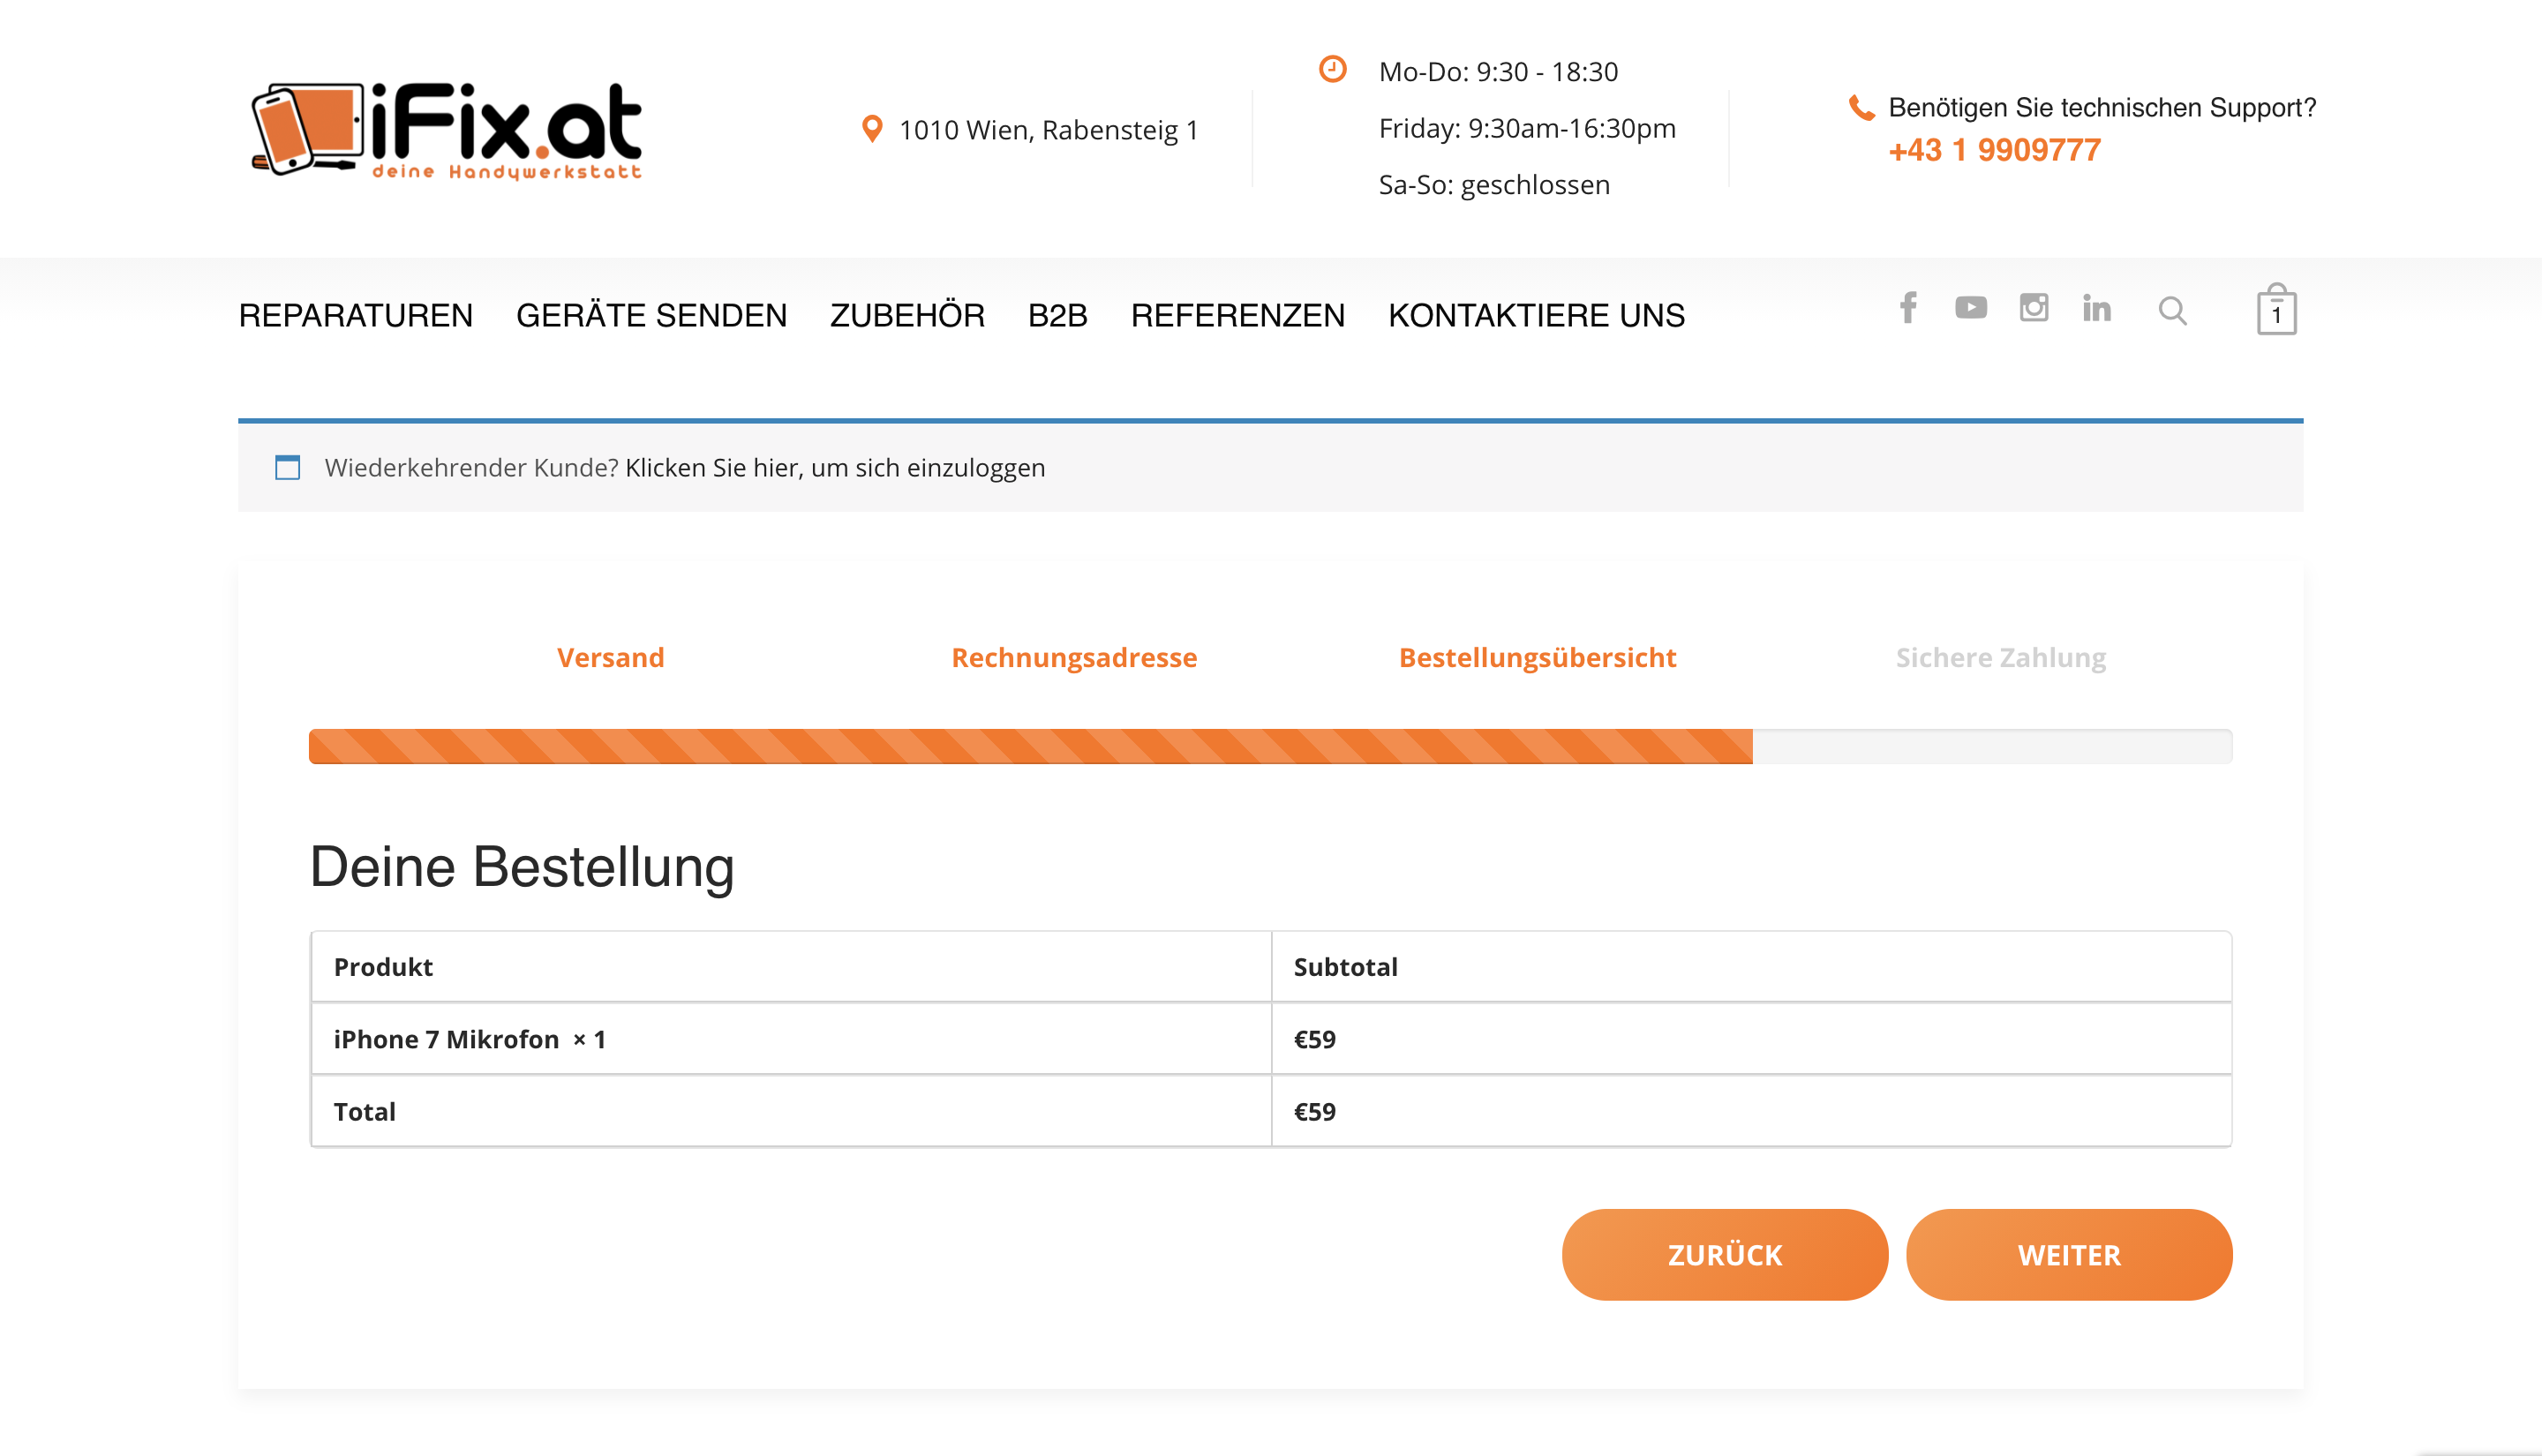This screenshot has width=2542, height=1456.
Task: Click 'Klicken Sie hier, um sich einzuloggen'
Action: coord(835,468)
